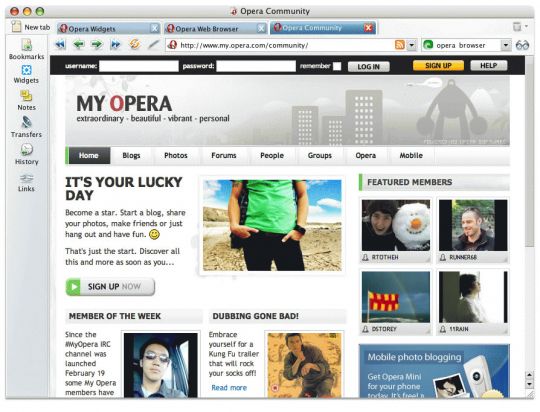Click the New tab button
The width and height of the screenshot is (540, 412).
(30, 27)
